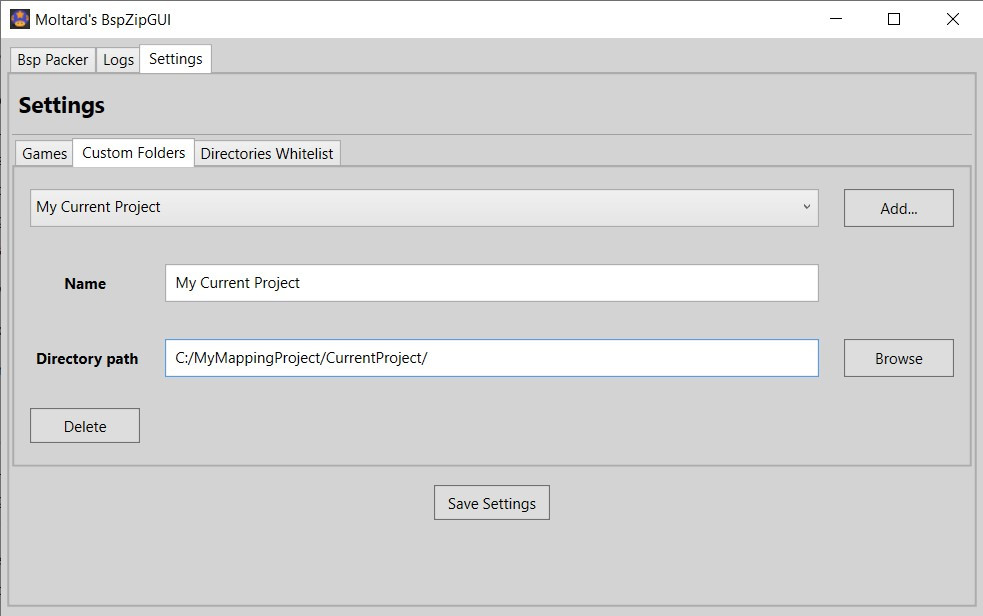
Task: Switch to the Games tab
Action: pos(44,152)
